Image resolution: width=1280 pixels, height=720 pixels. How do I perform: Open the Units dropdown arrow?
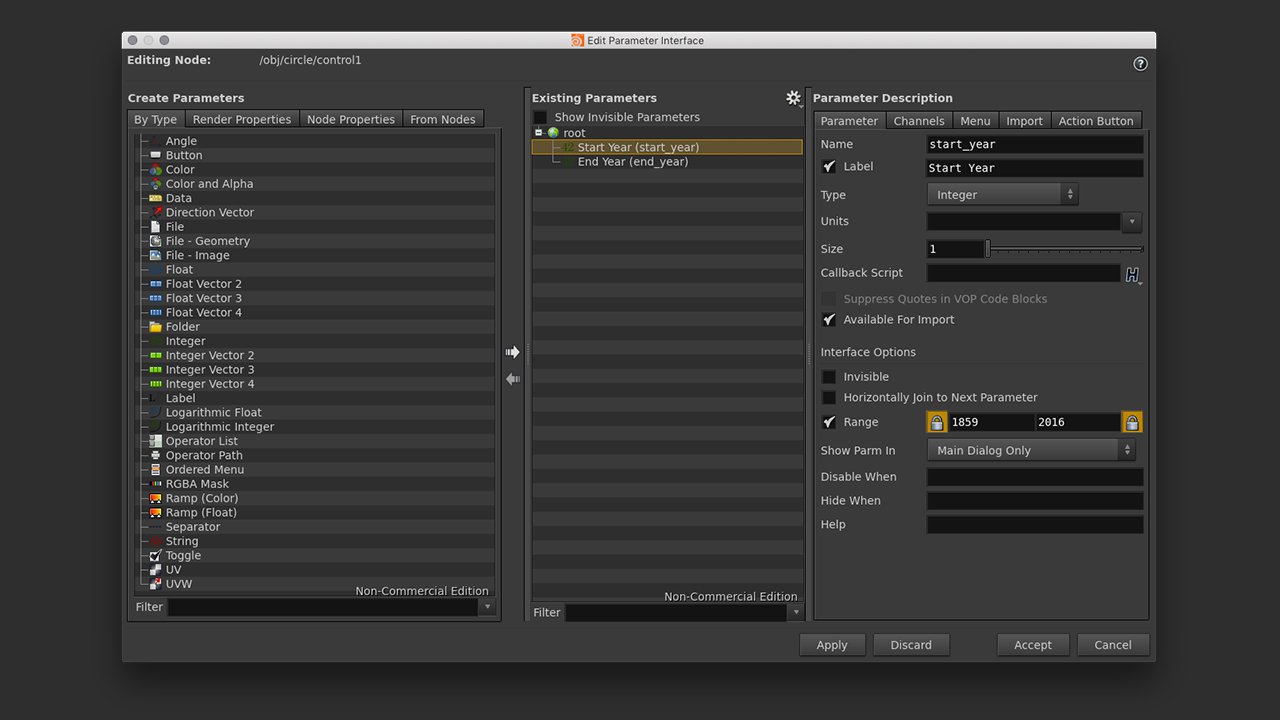tap(1132, 222)
